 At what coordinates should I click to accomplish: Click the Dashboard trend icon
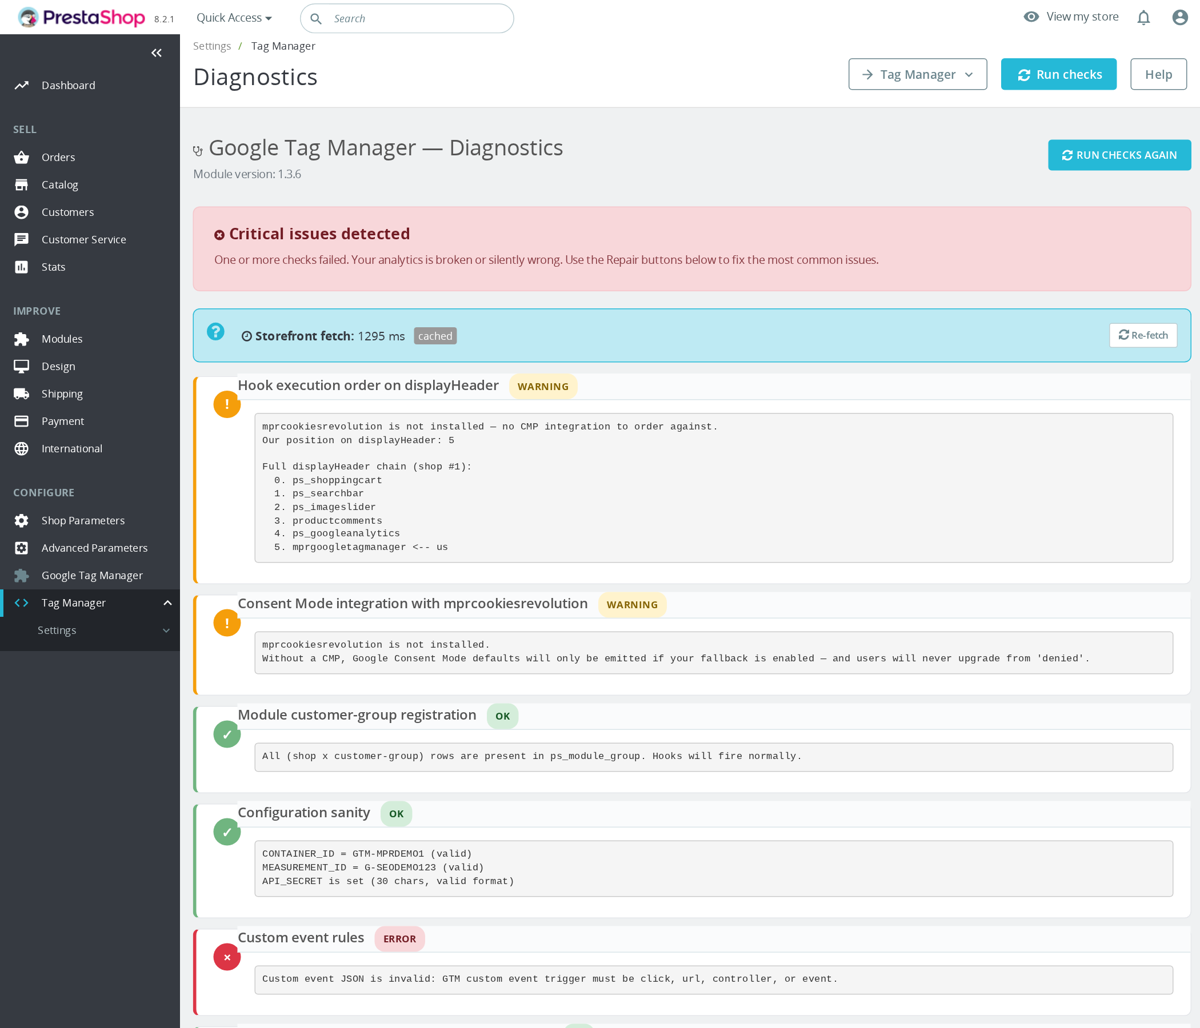[x=21, y=85]
